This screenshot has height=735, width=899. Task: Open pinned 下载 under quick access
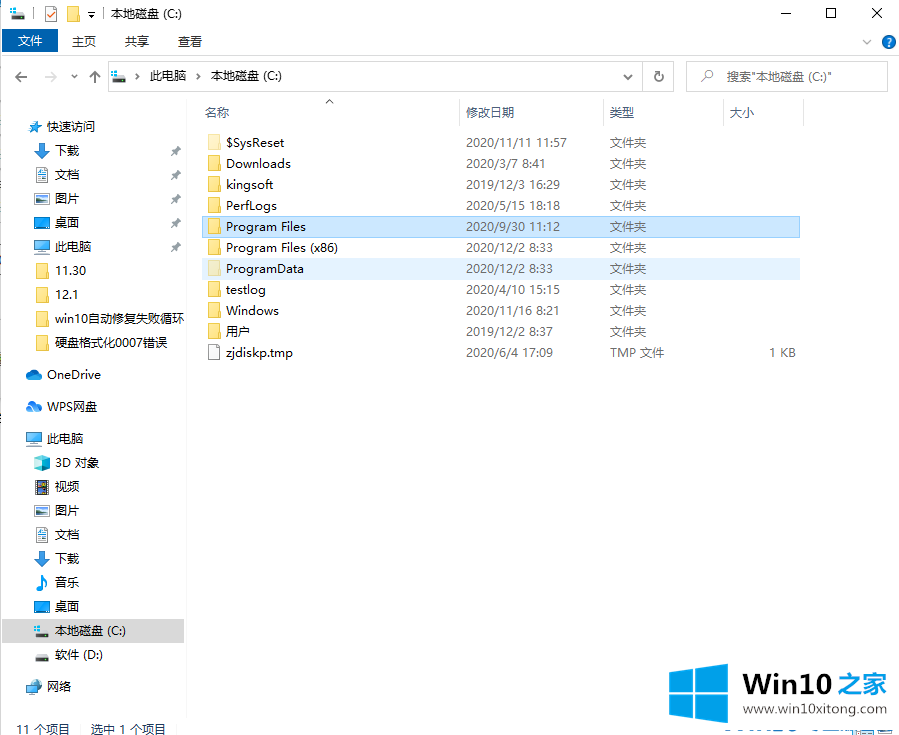[x=67, y=151]
